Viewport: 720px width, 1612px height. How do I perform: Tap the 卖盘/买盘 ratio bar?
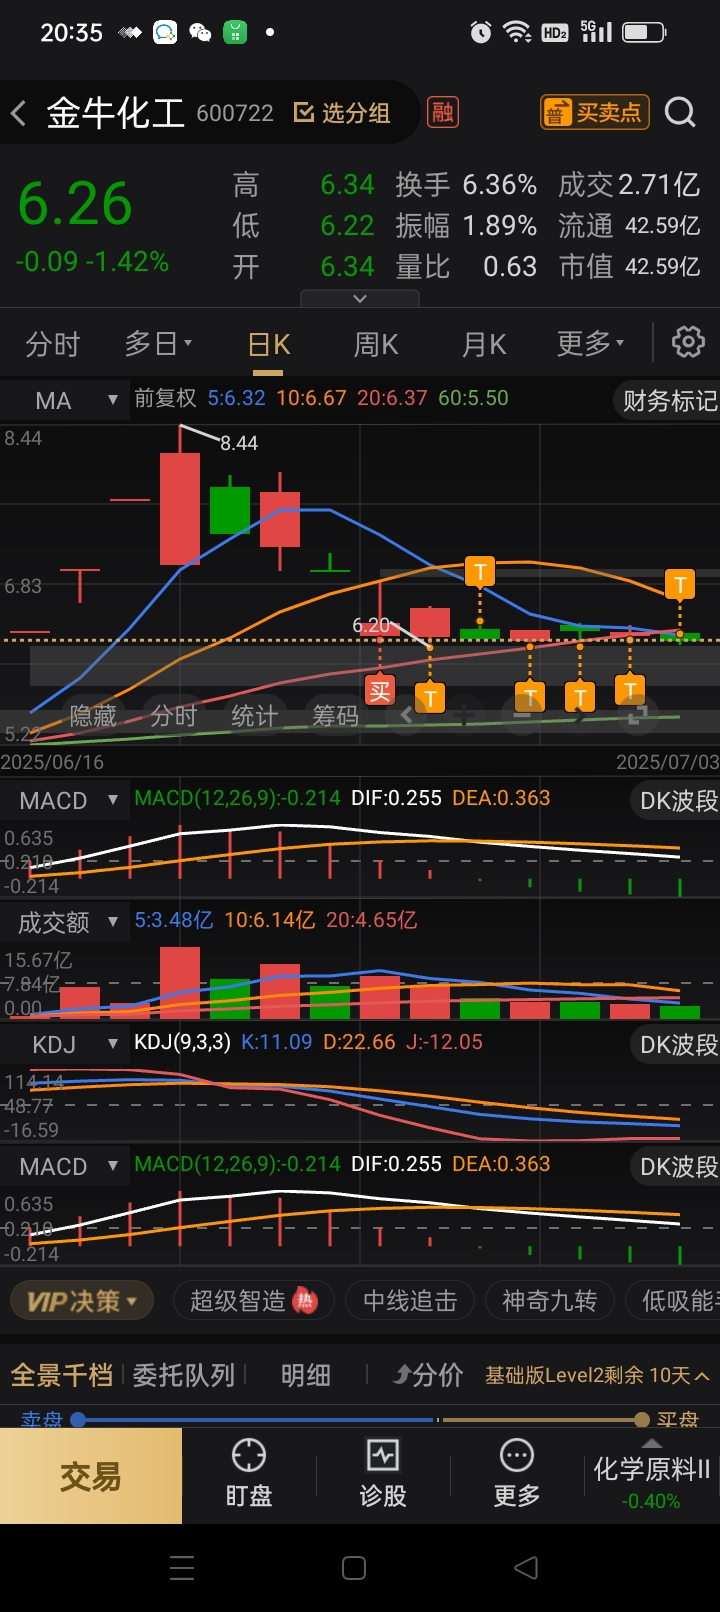pos(360,1419)
